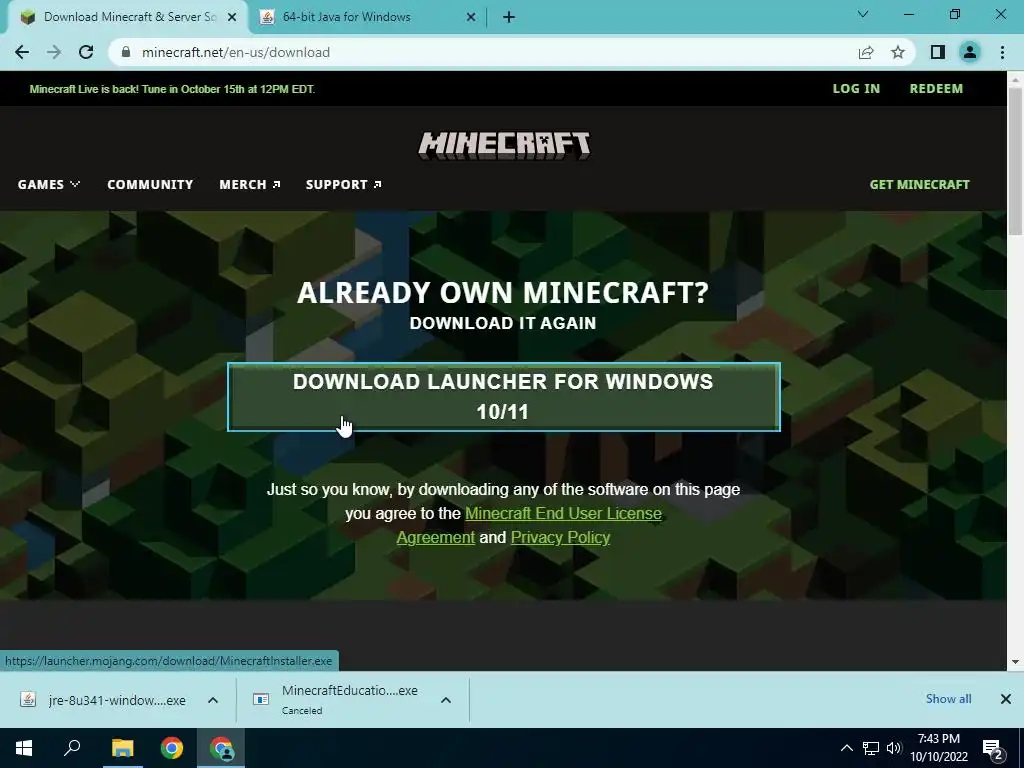Image resolution: width=1024 pixels, height=768 pixels.
Task: Share this page using the share icon
Action: (866, 52)
